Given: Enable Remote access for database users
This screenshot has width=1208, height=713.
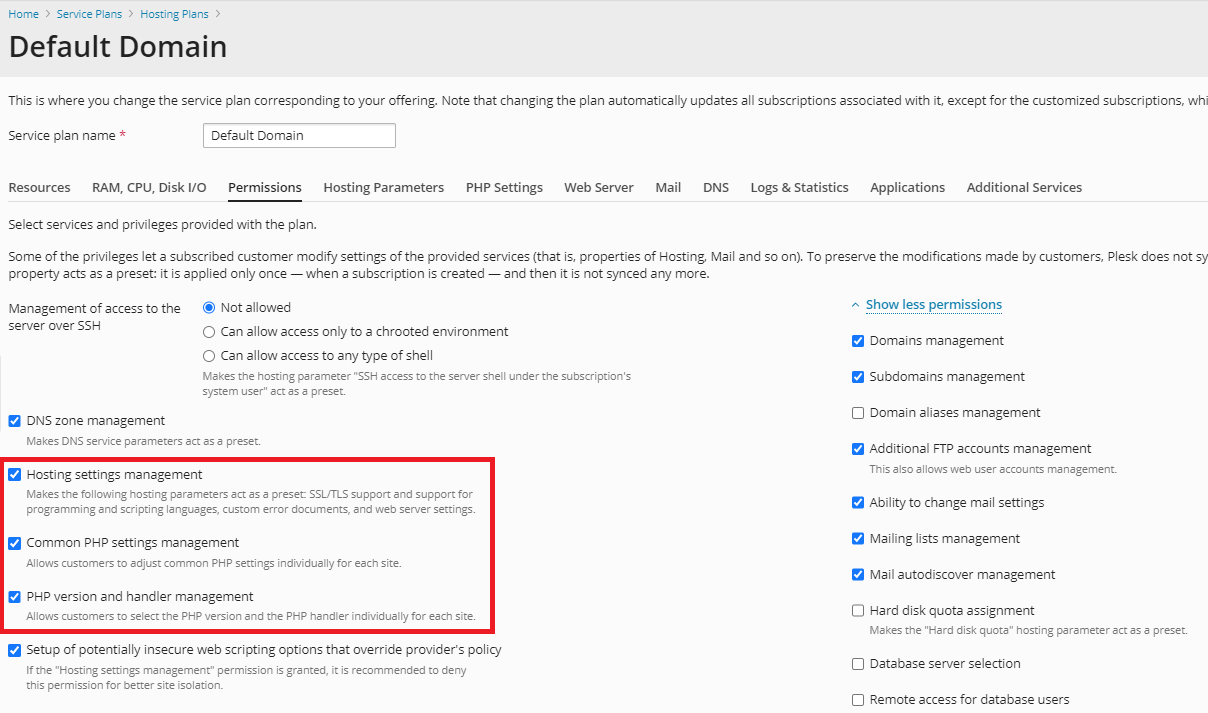Looking at the screenshot, I should (x=858, y=700).
